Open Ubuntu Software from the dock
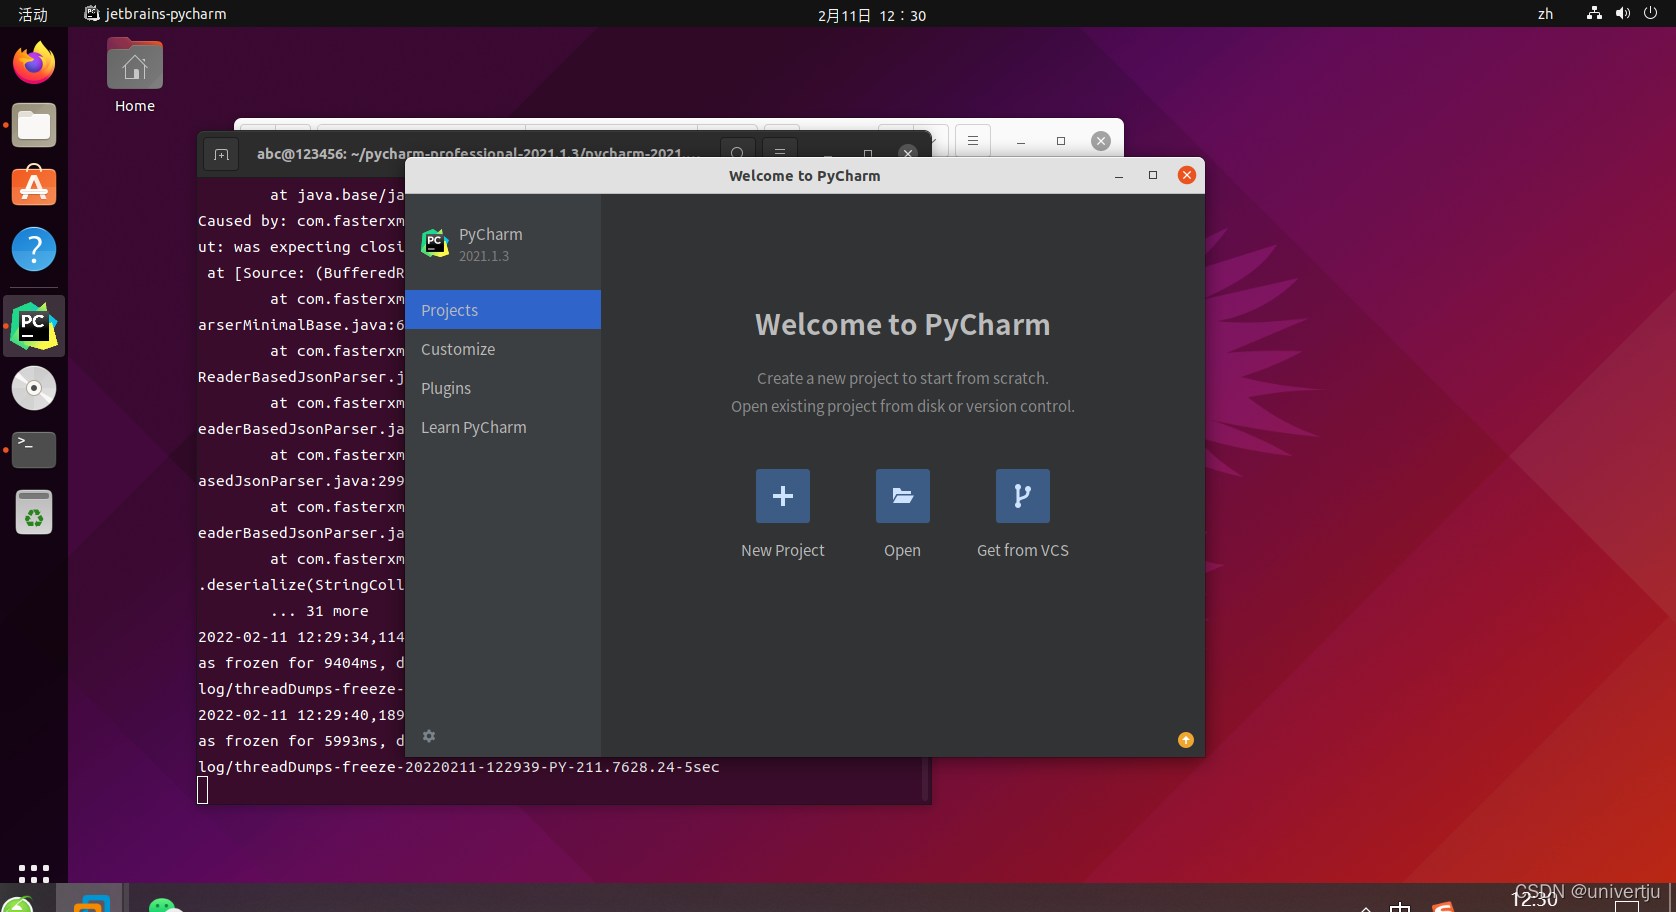This screenshot has height=912, width=1676. click(x=34, y=187)
